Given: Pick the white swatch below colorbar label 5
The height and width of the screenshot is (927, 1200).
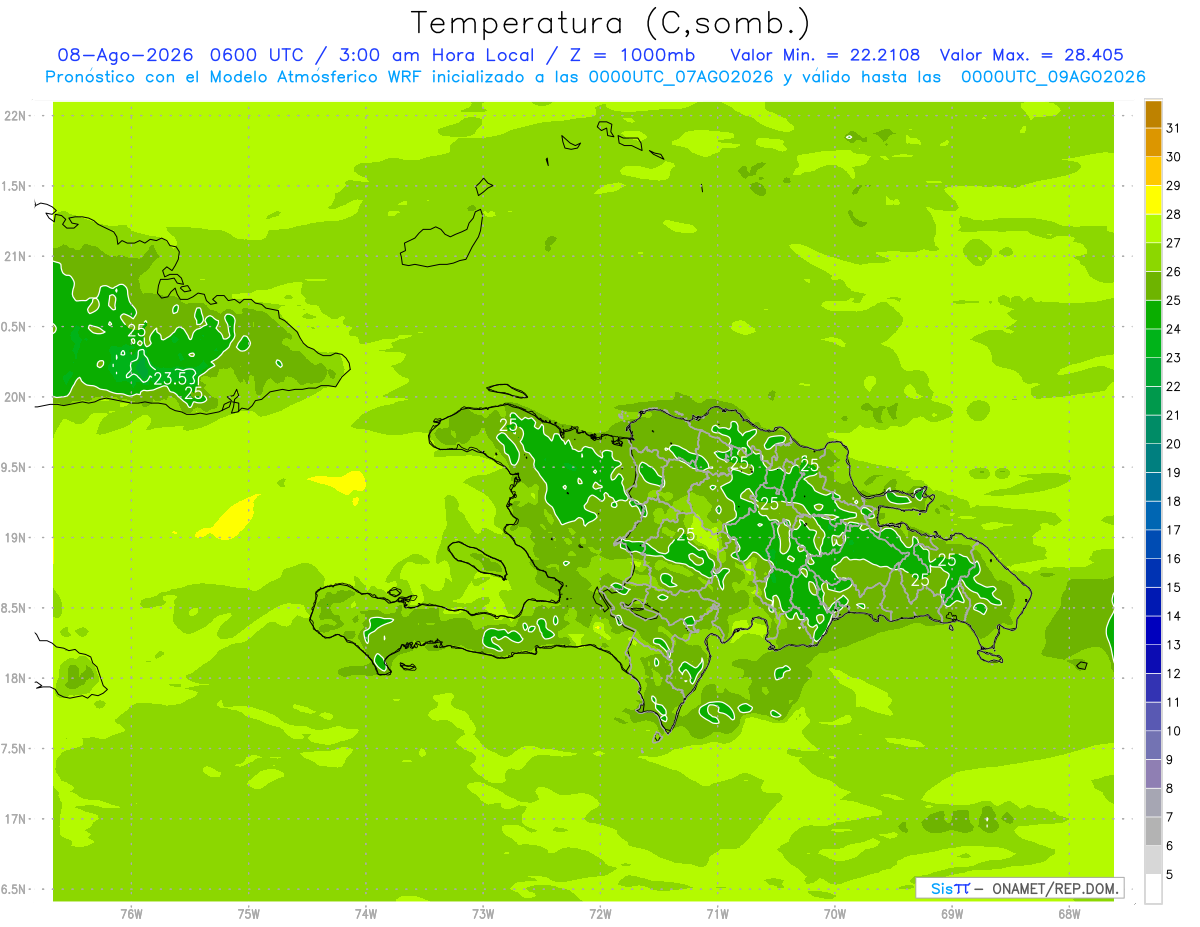Looking at the screenshot, I should click(1153, 889).
